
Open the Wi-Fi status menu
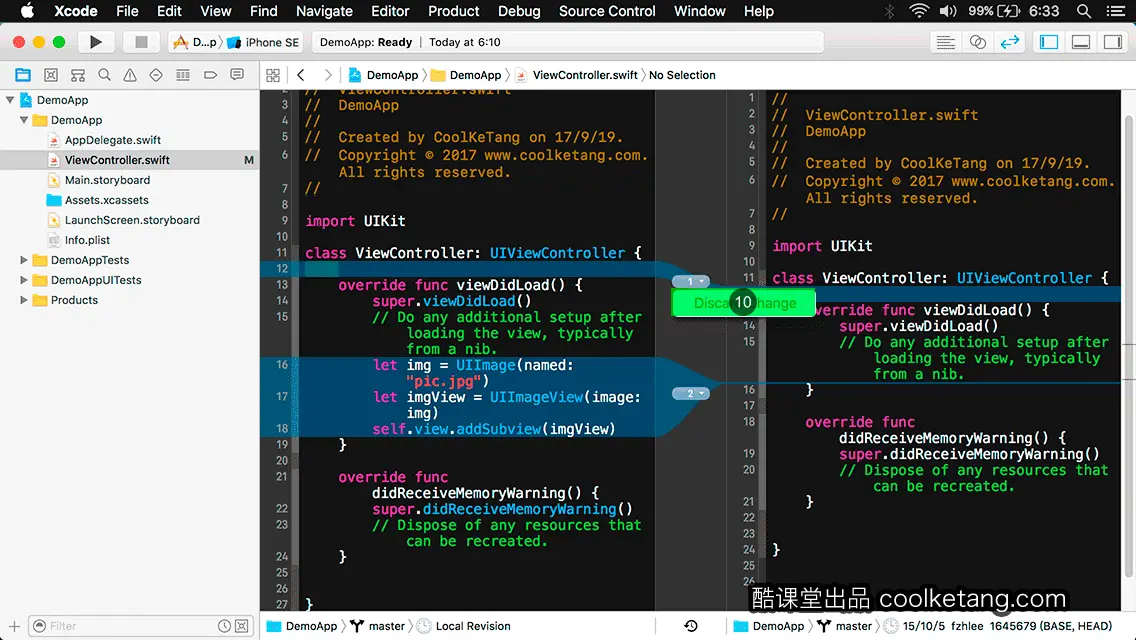click(x=919, y=11)
